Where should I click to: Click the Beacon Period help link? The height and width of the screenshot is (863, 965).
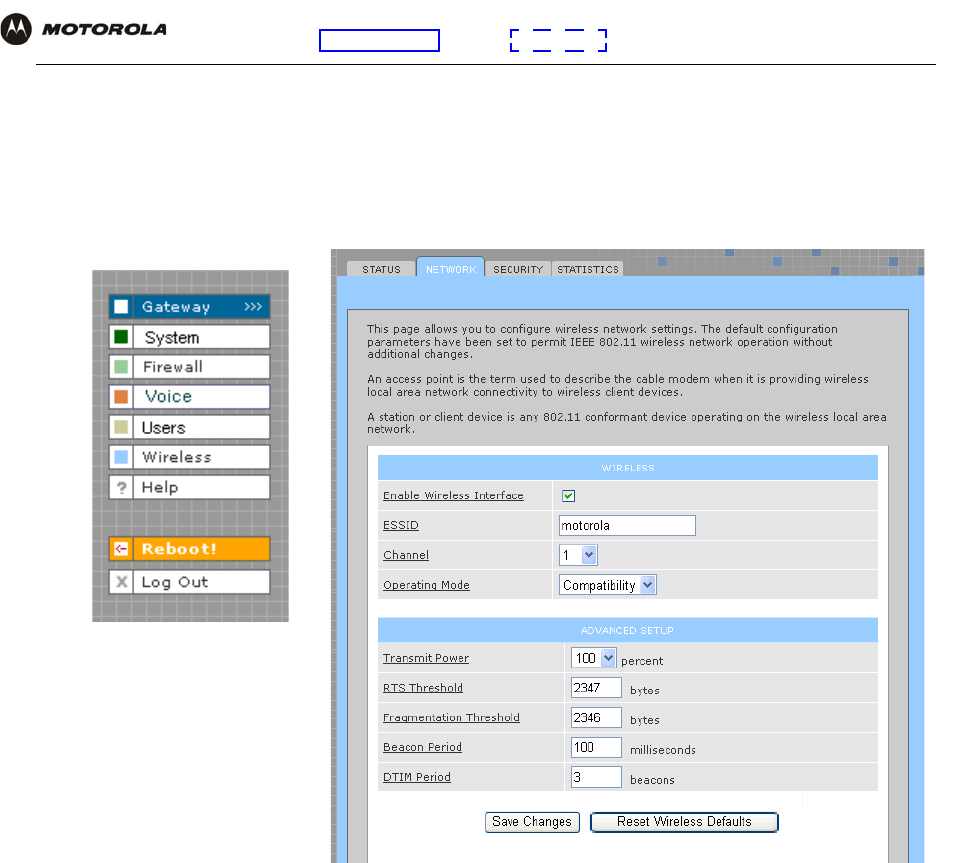tap(422, 747)
